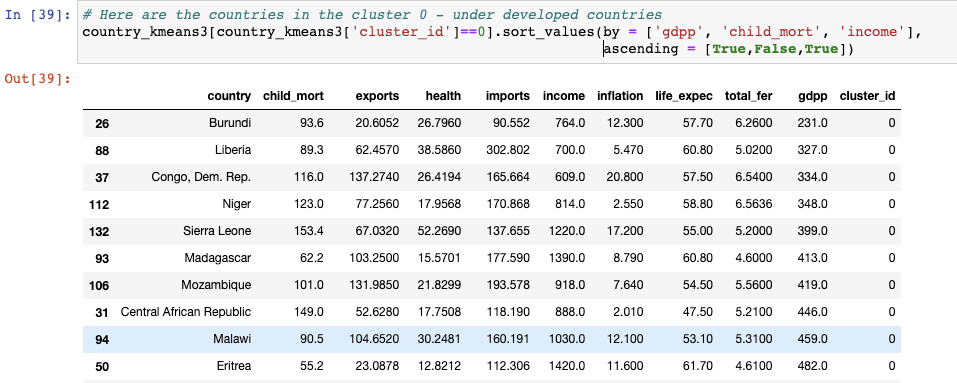The height and width of the screenshot is (383, 957).
Task: Click row index 37
Action: [x=102, y=177]
